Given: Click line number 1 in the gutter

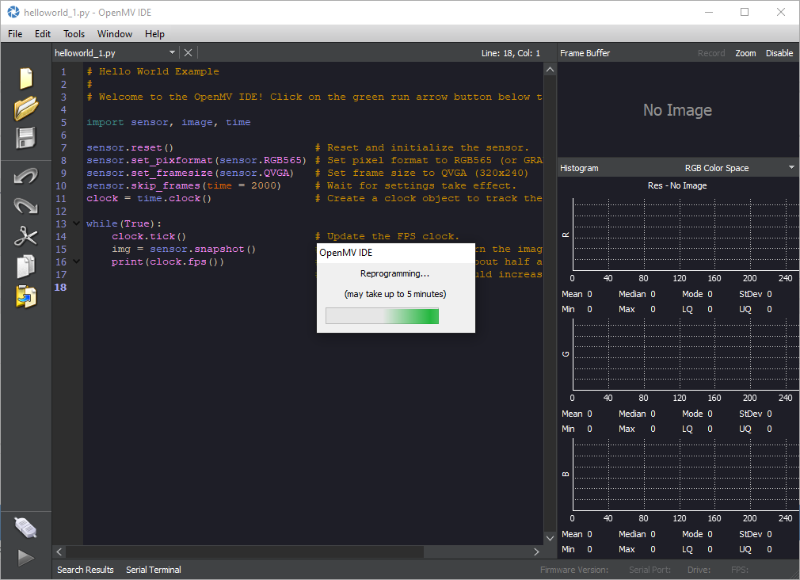Looking at the screenshot, I should [63, 71].
